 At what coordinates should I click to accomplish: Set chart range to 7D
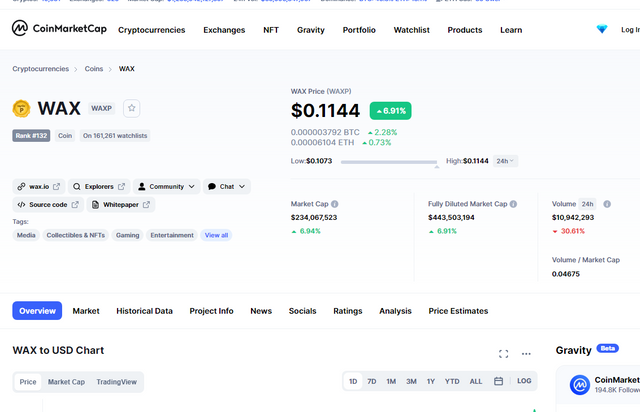[371, 381]
